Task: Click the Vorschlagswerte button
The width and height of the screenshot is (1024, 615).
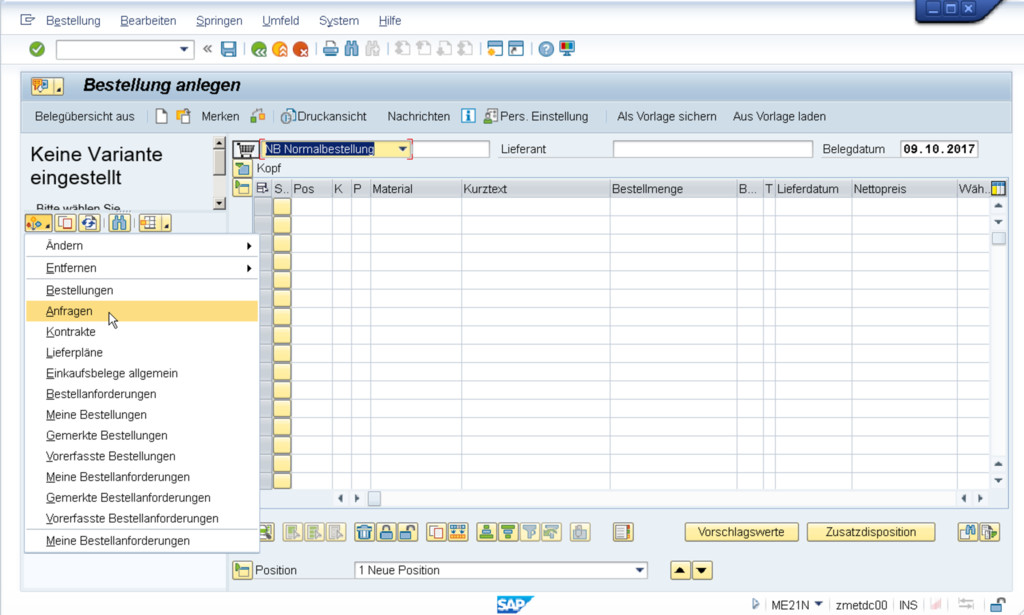Action: [x=741, y=532]
